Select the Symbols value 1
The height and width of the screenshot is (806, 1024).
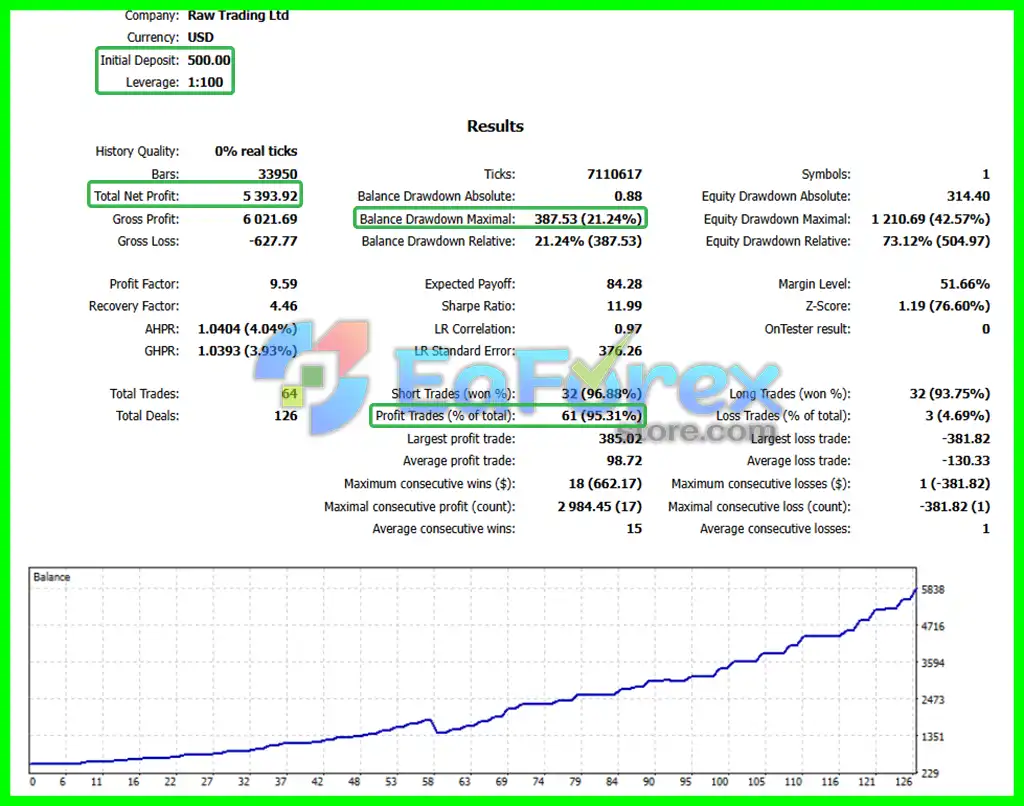pos(986,174)
